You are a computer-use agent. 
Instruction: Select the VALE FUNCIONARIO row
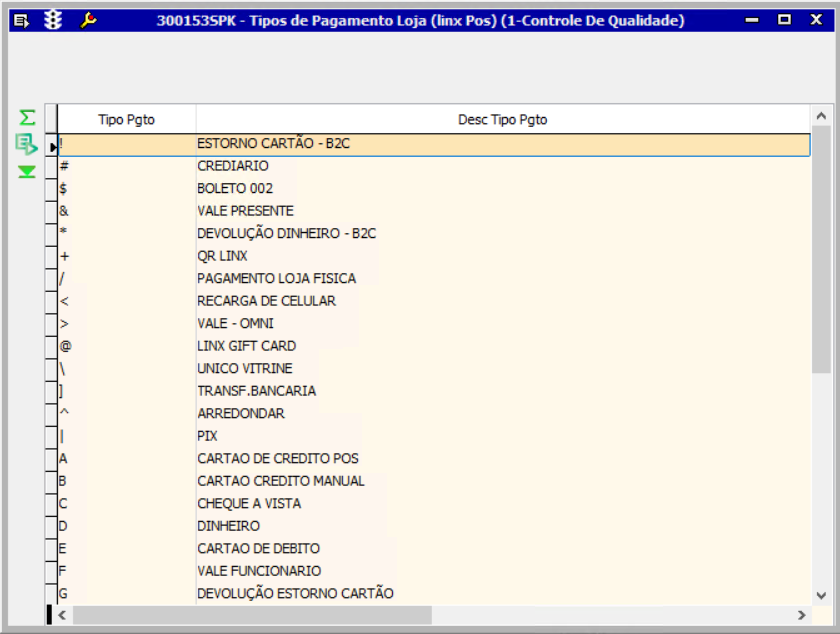tap(434, 571)
